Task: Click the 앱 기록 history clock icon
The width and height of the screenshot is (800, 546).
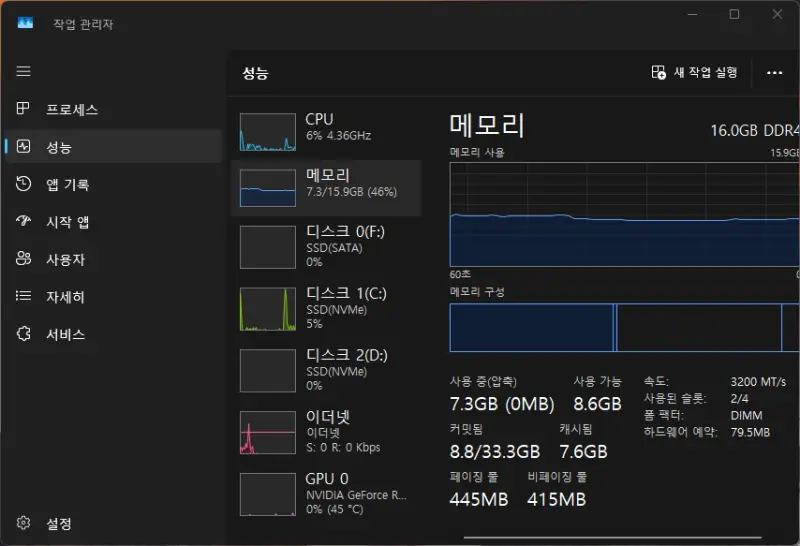Action: point(23,184)
